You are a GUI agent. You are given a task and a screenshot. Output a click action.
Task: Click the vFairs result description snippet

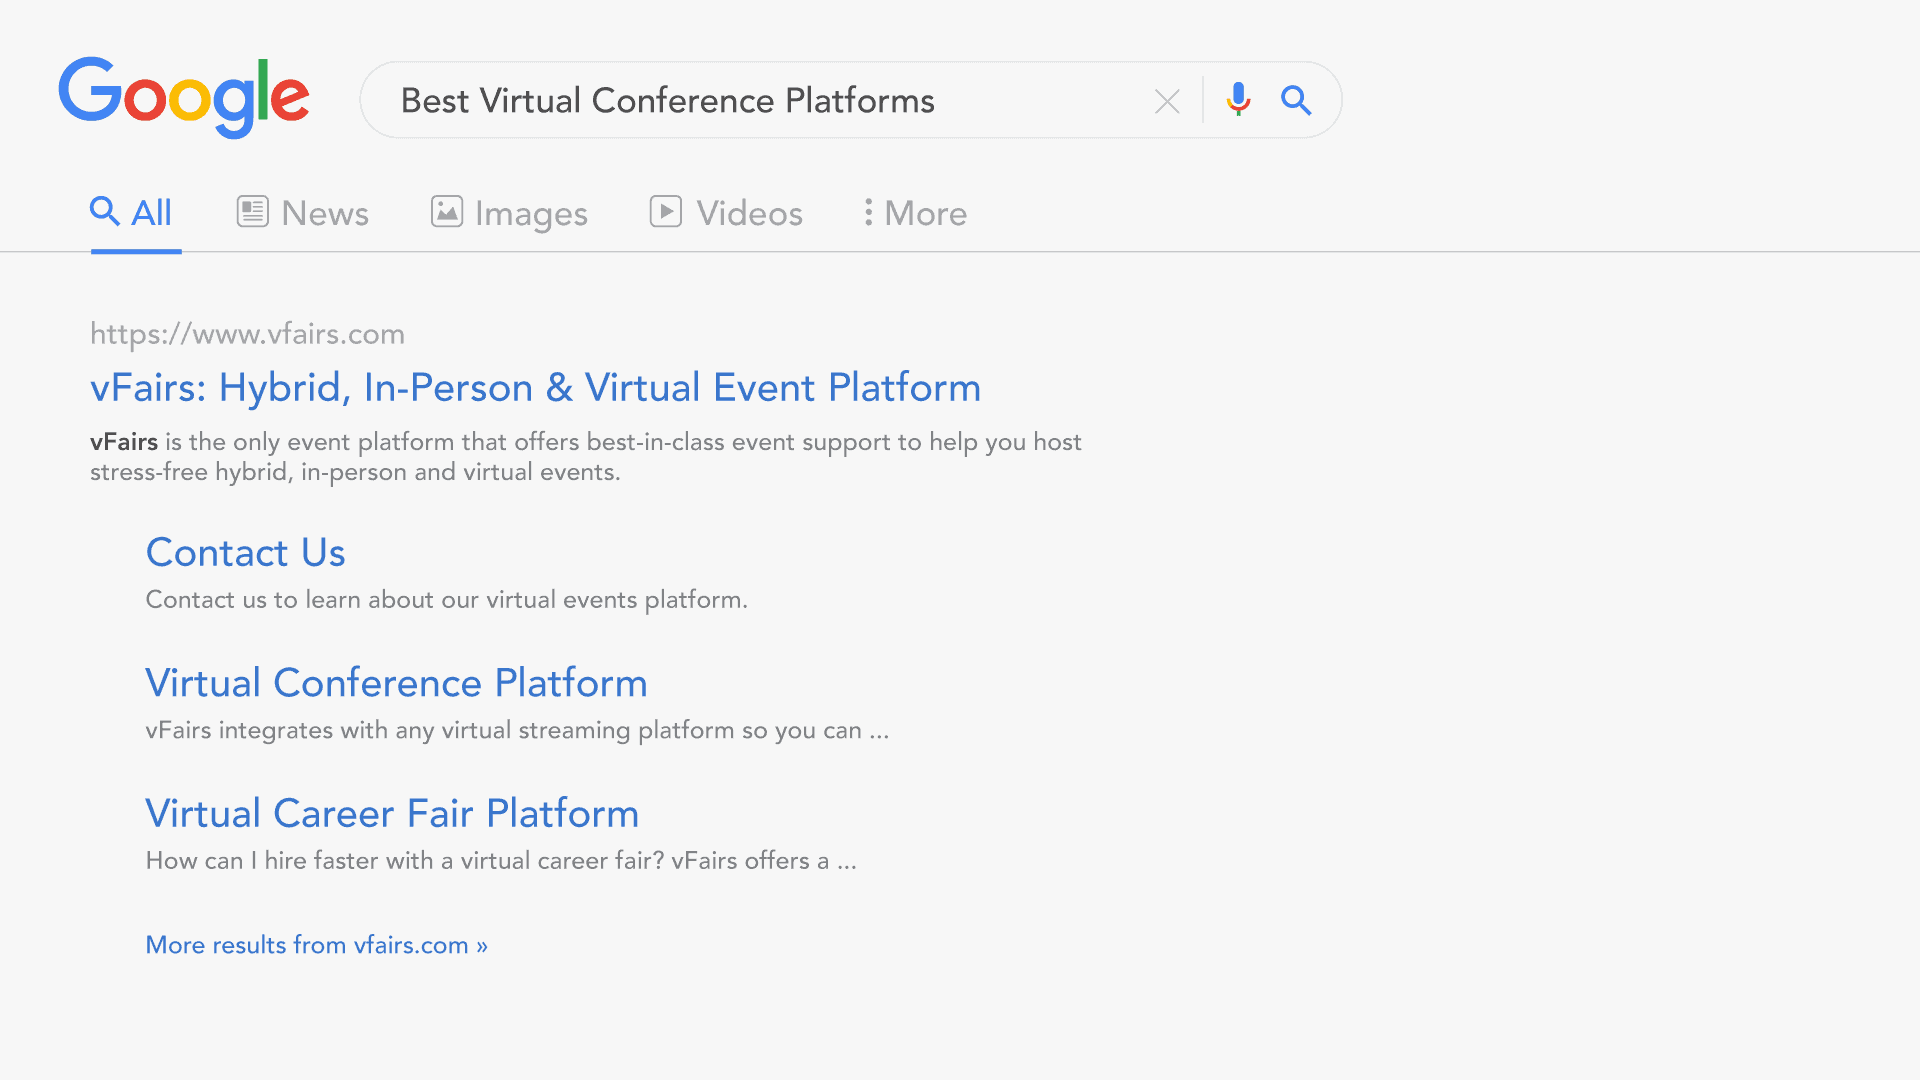tap(586, 457)
